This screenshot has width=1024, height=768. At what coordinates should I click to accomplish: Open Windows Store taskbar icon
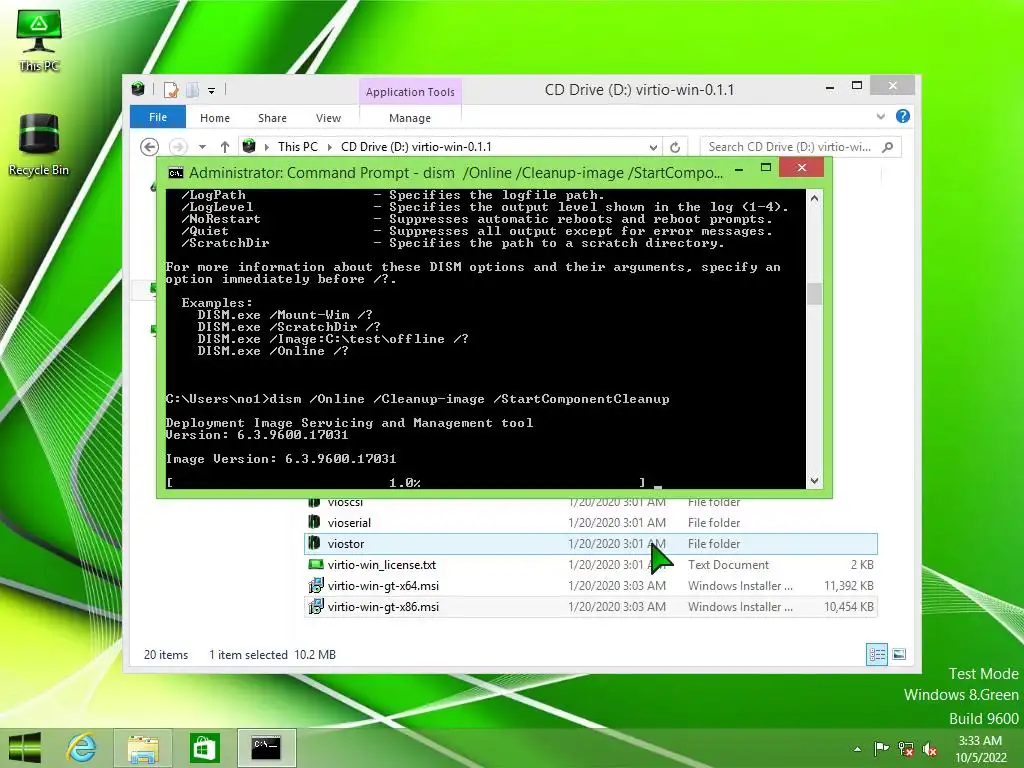pyautogui.click(x=204, y=748)
